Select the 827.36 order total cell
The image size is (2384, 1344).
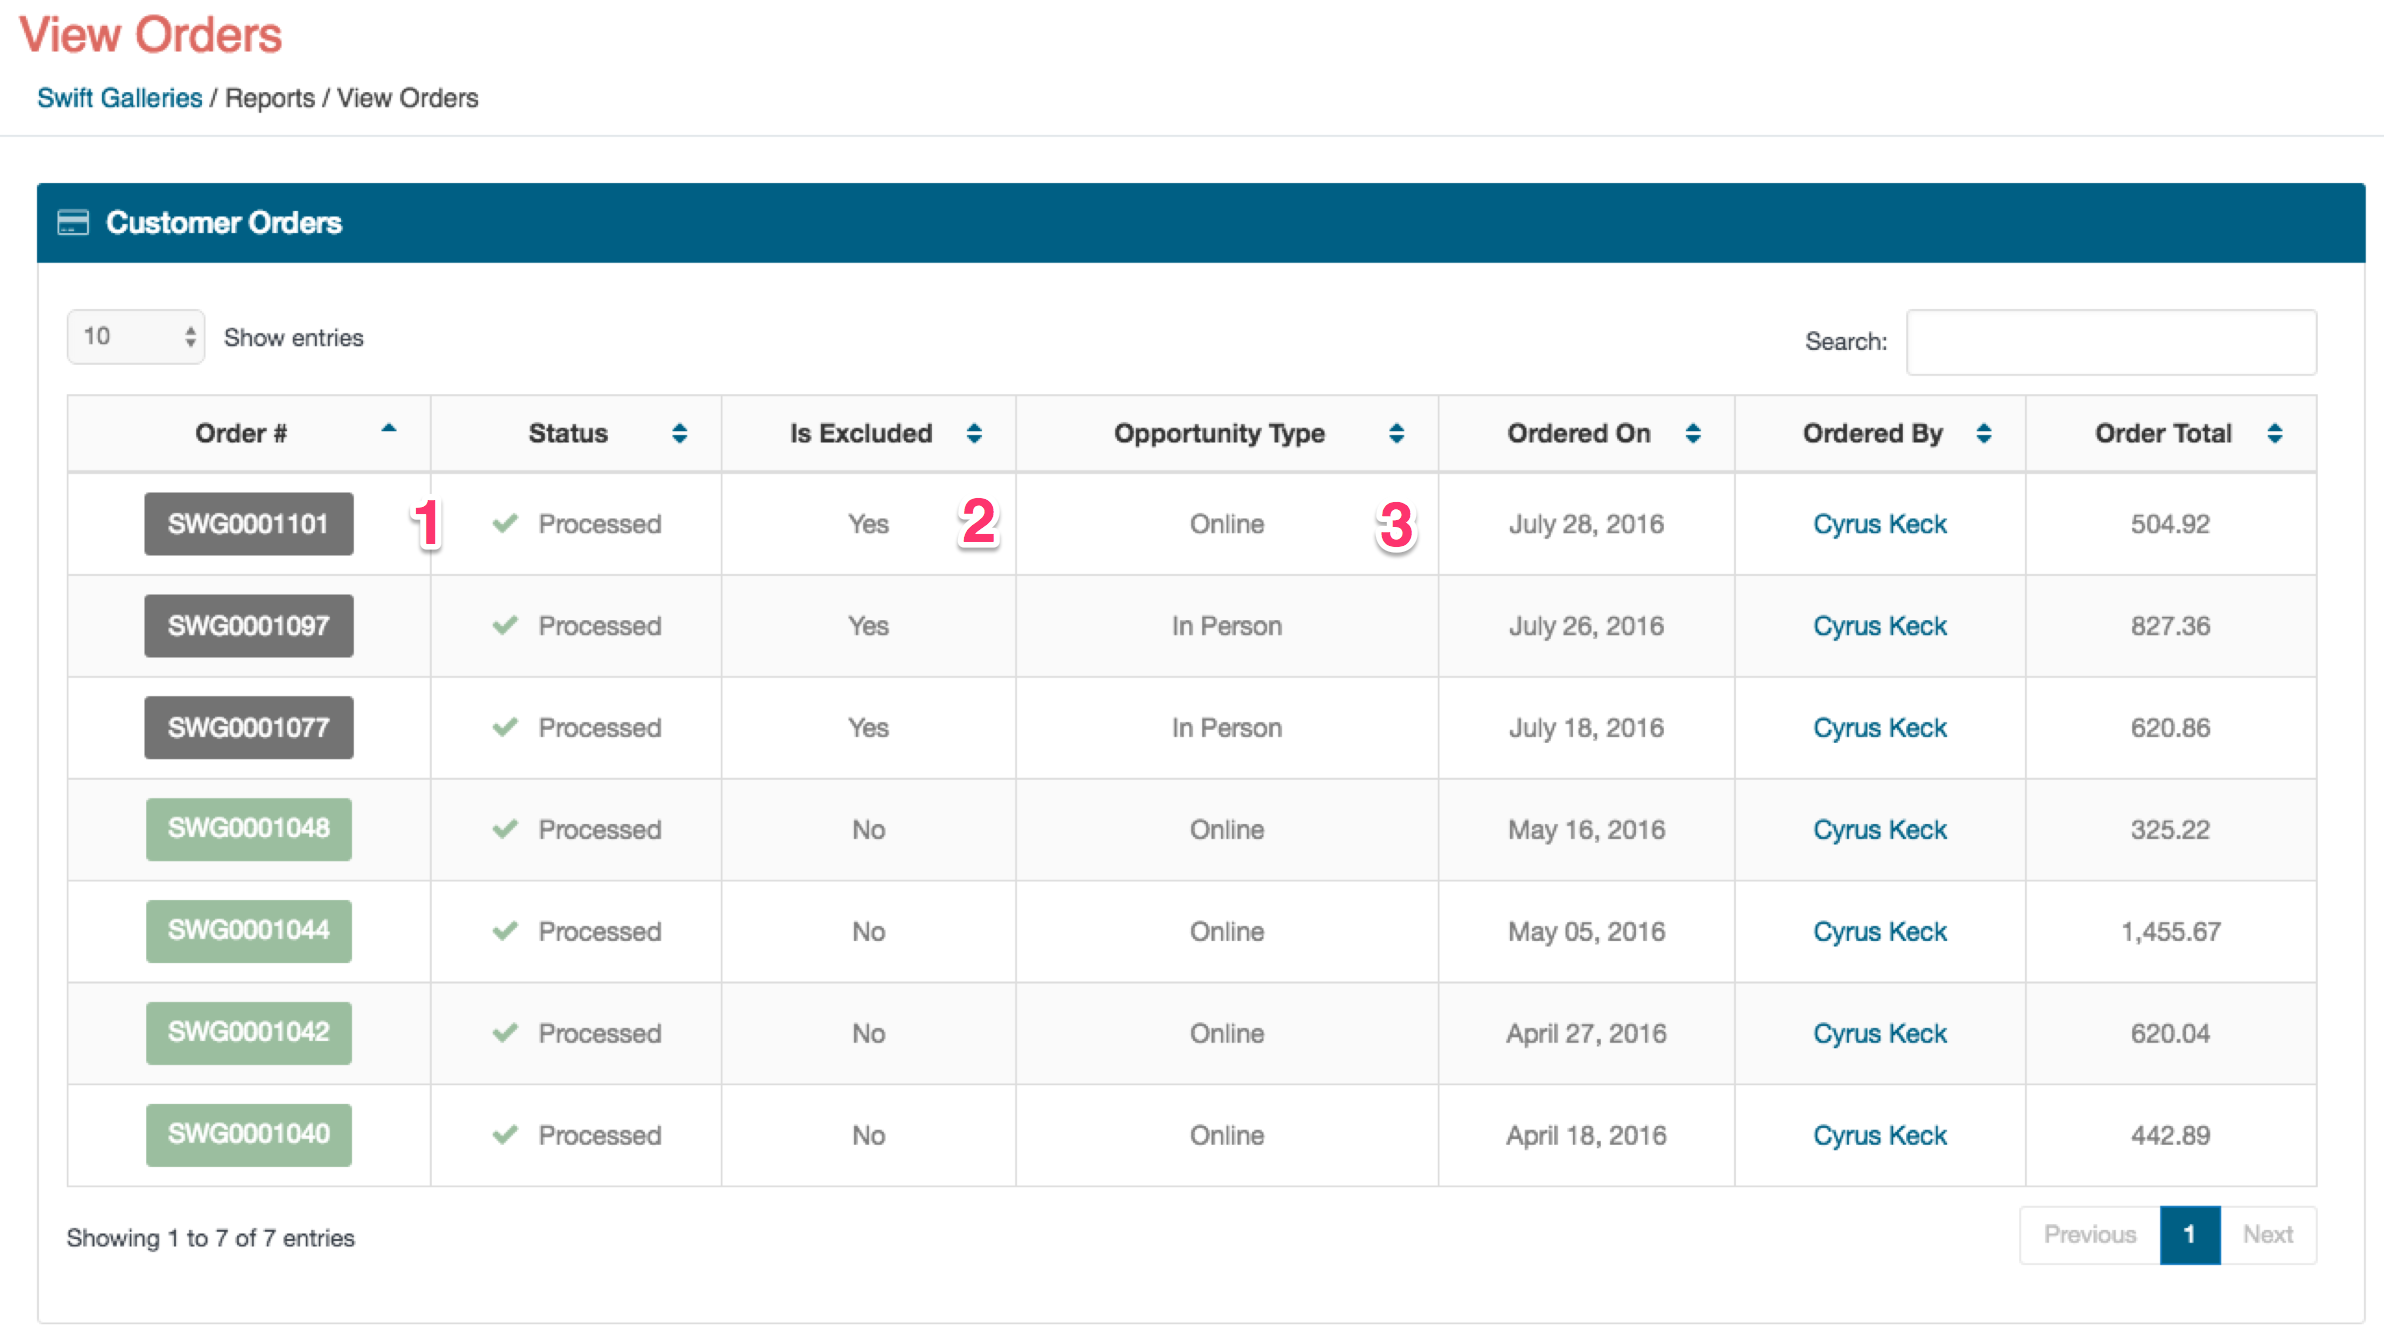point(2170,626)
